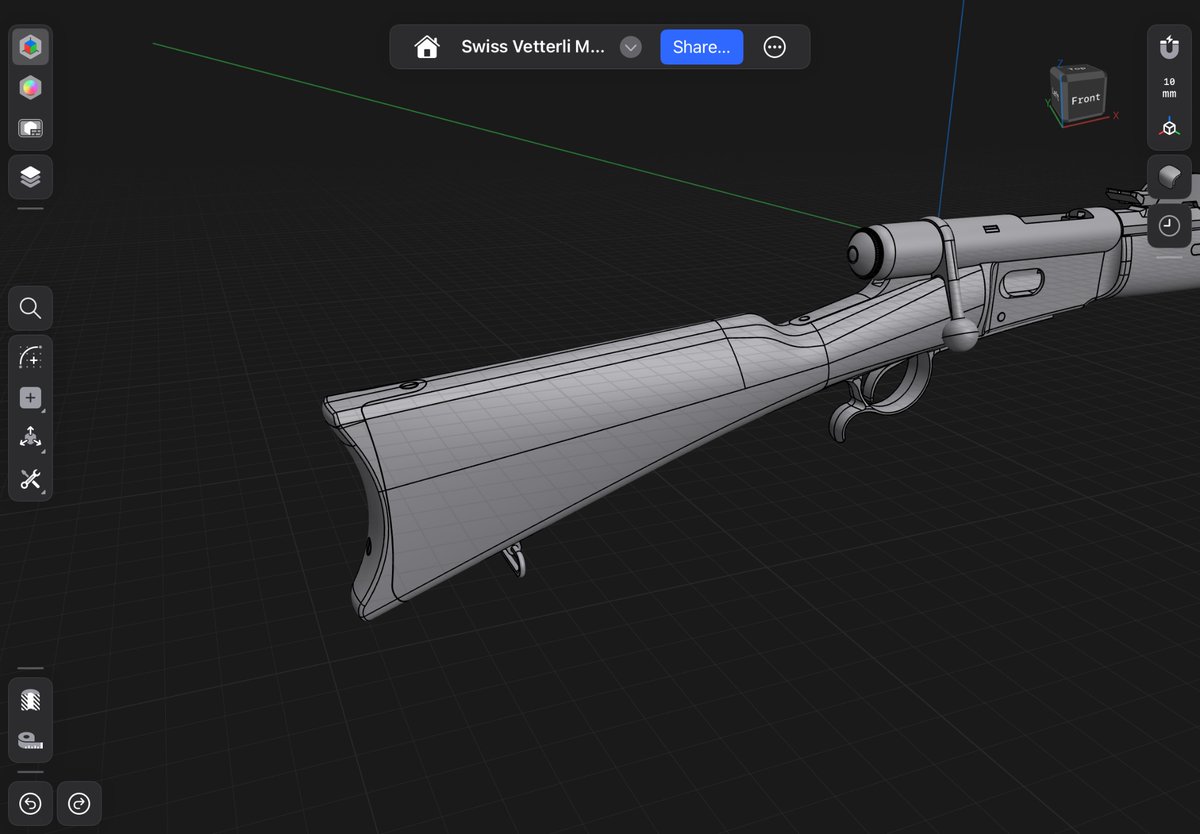This screenshot has width=1200, height=834.
Task: Select the Transform move tool
Action: [x=30, y=437]
